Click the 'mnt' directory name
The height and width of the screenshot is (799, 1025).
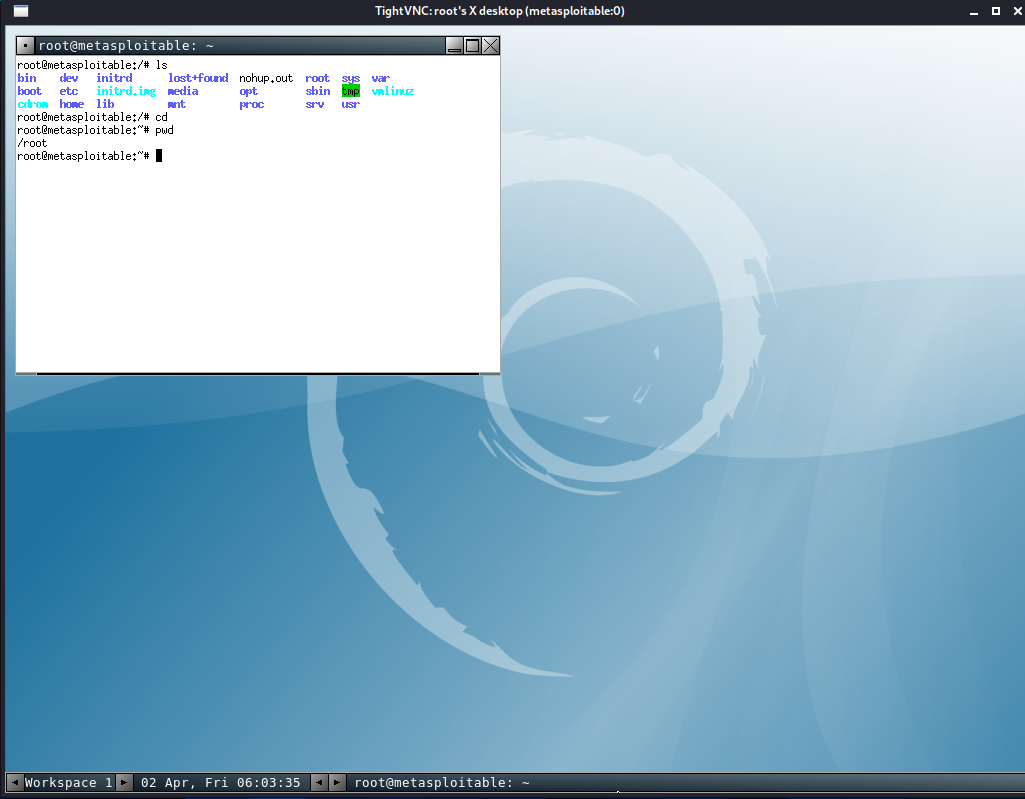point(176,104)
